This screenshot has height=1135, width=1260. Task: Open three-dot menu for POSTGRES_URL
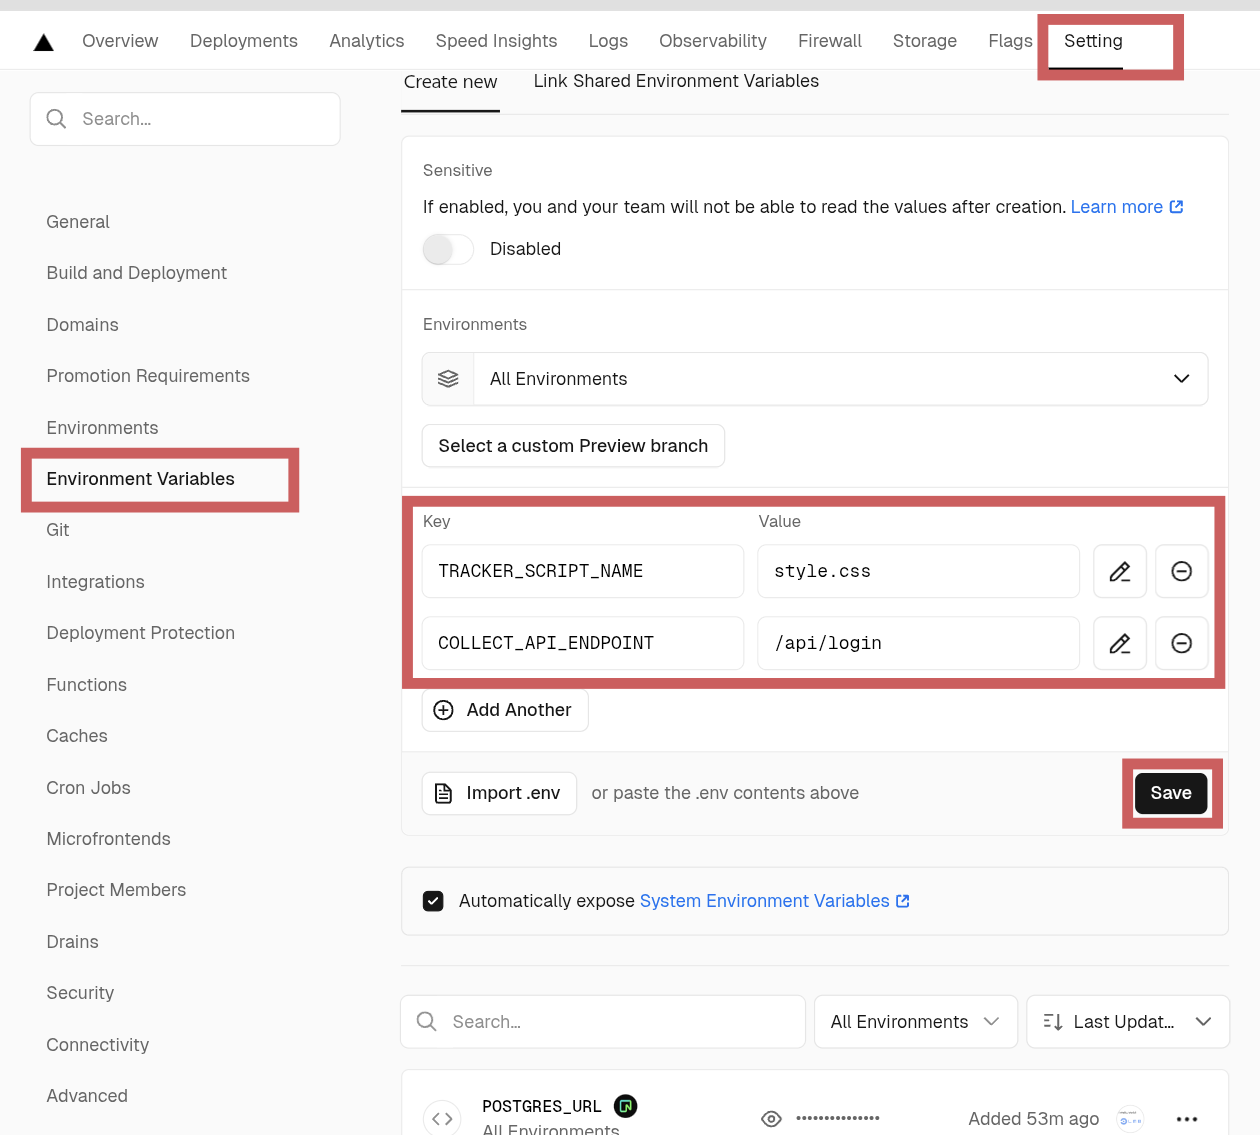click(1187, 1118)
